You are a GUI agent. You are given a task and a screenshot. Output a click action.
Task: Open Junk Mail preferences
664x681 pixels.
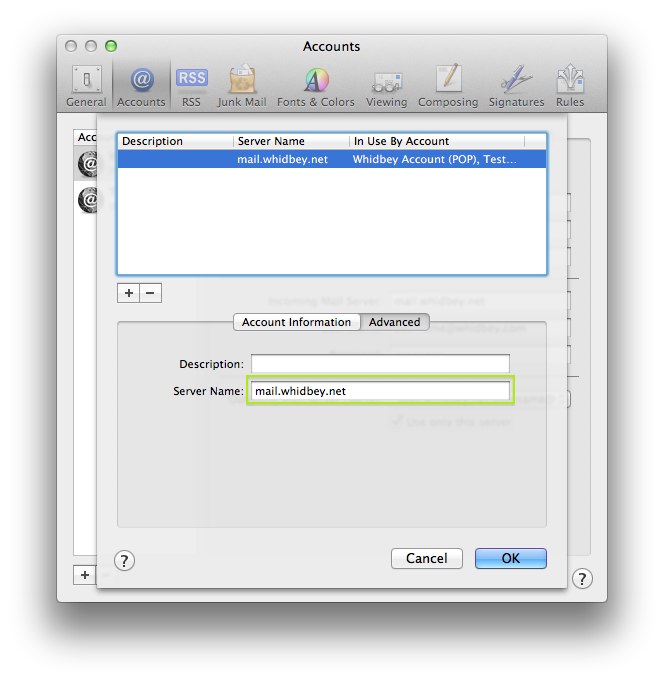[x=242, y=86]
